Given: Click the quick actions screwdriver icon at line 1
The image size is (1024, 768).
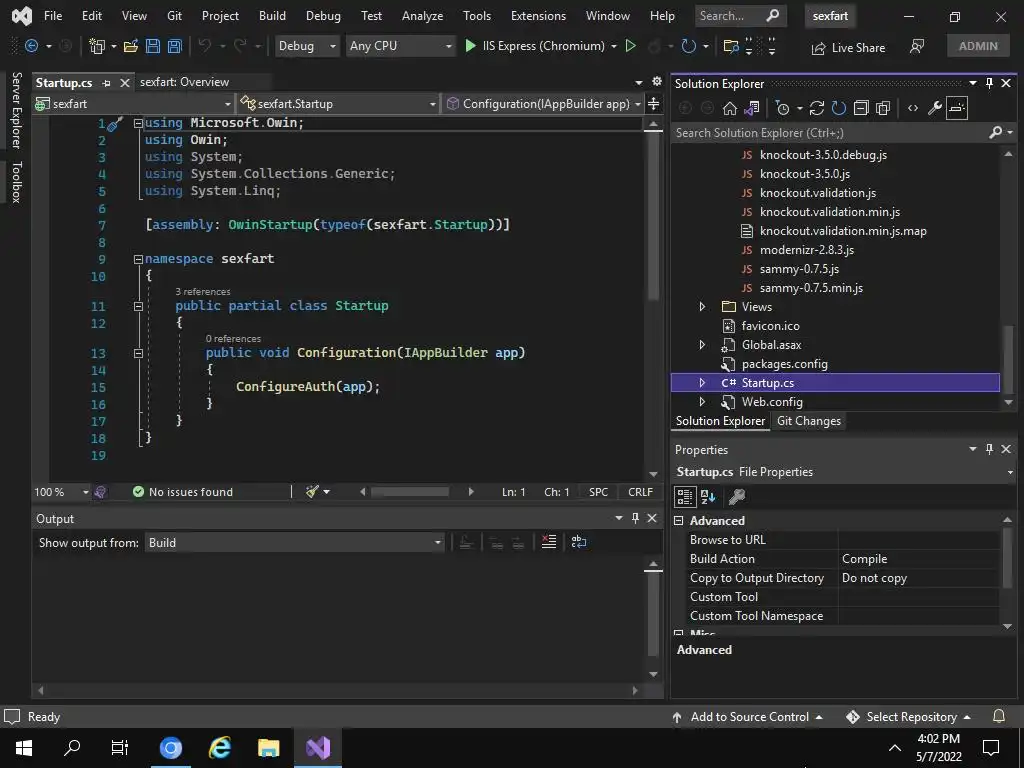Looking at the screenshot, I should click(x=114, y=123).
